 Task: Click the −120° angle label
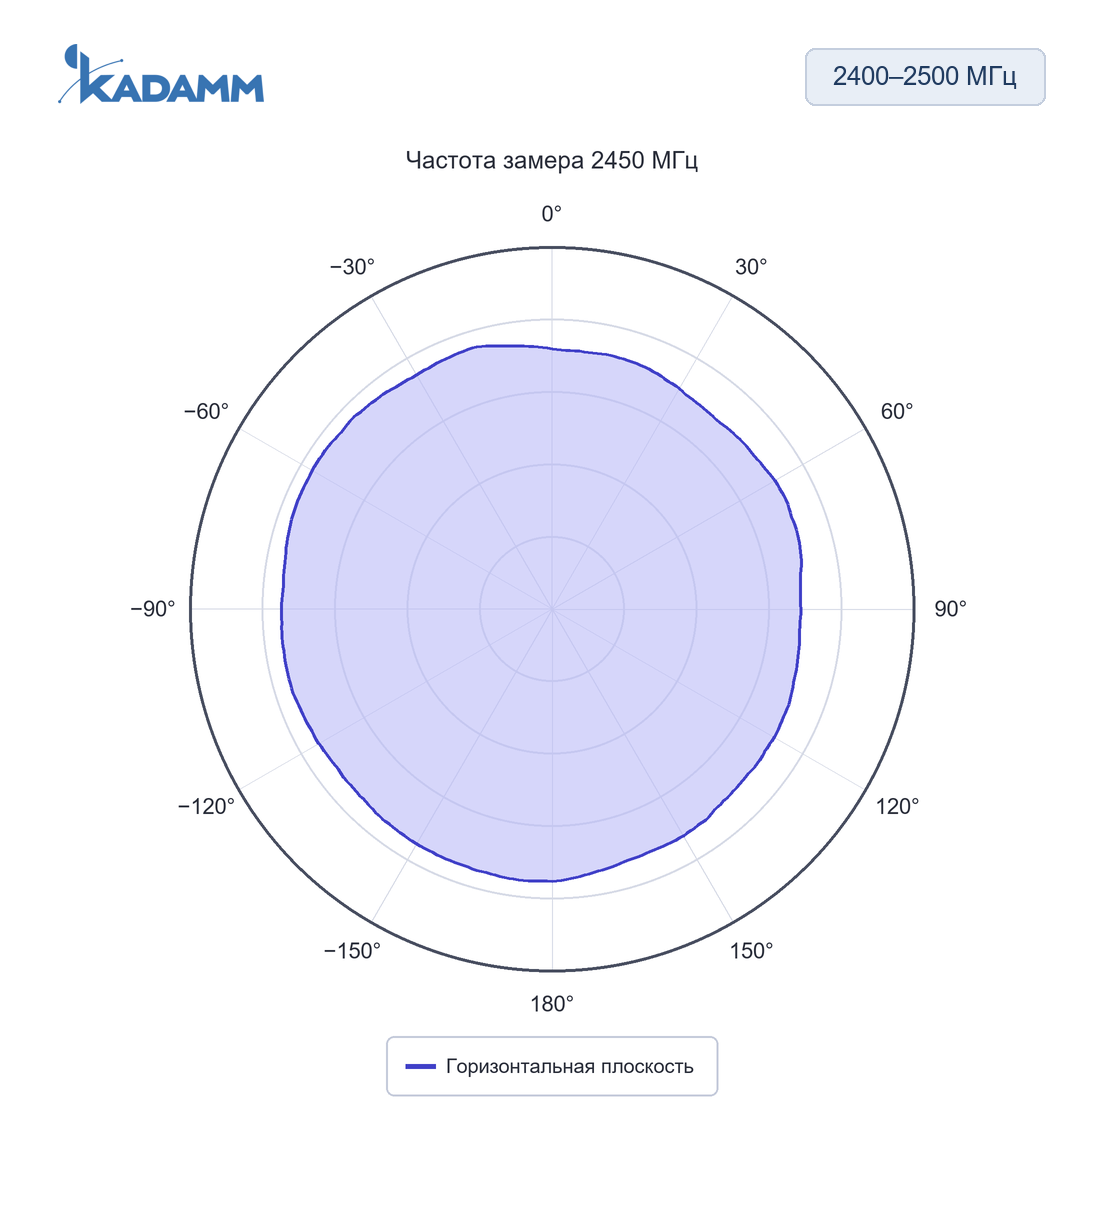(206, 806)
